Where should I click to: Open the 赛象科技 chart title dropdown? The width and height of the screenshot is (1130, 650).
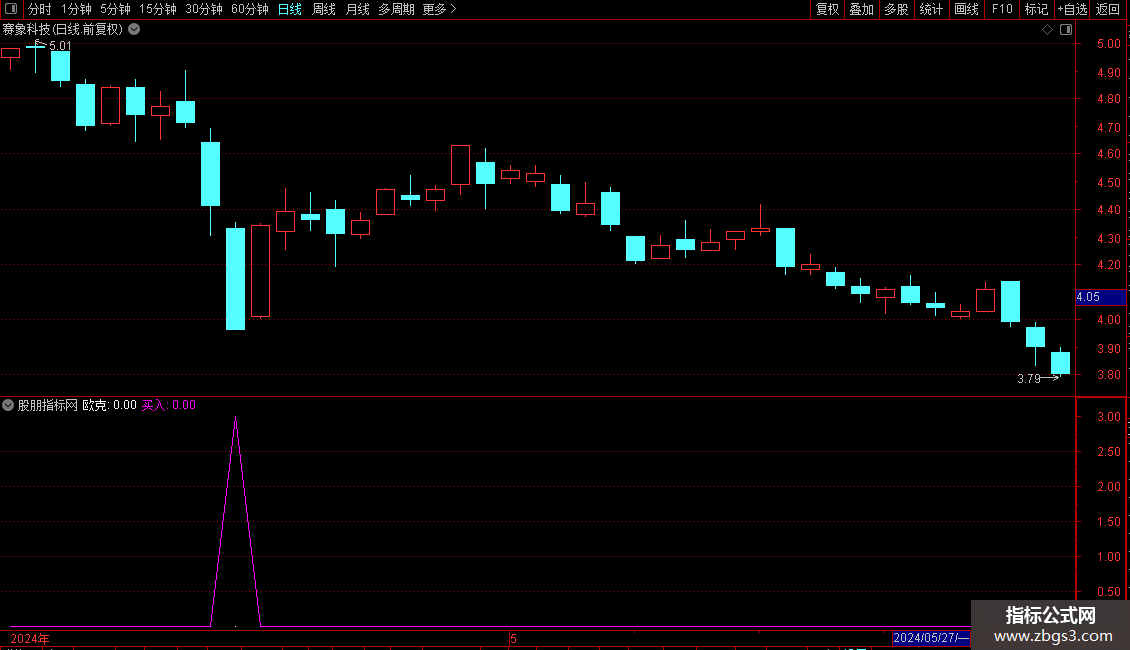[x=134, y=30]
